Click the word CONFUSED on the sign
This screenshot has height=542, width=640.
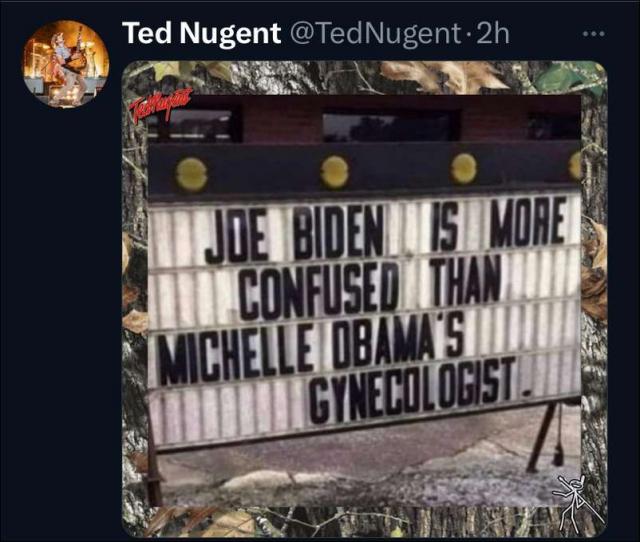click(x=319, y=290)
